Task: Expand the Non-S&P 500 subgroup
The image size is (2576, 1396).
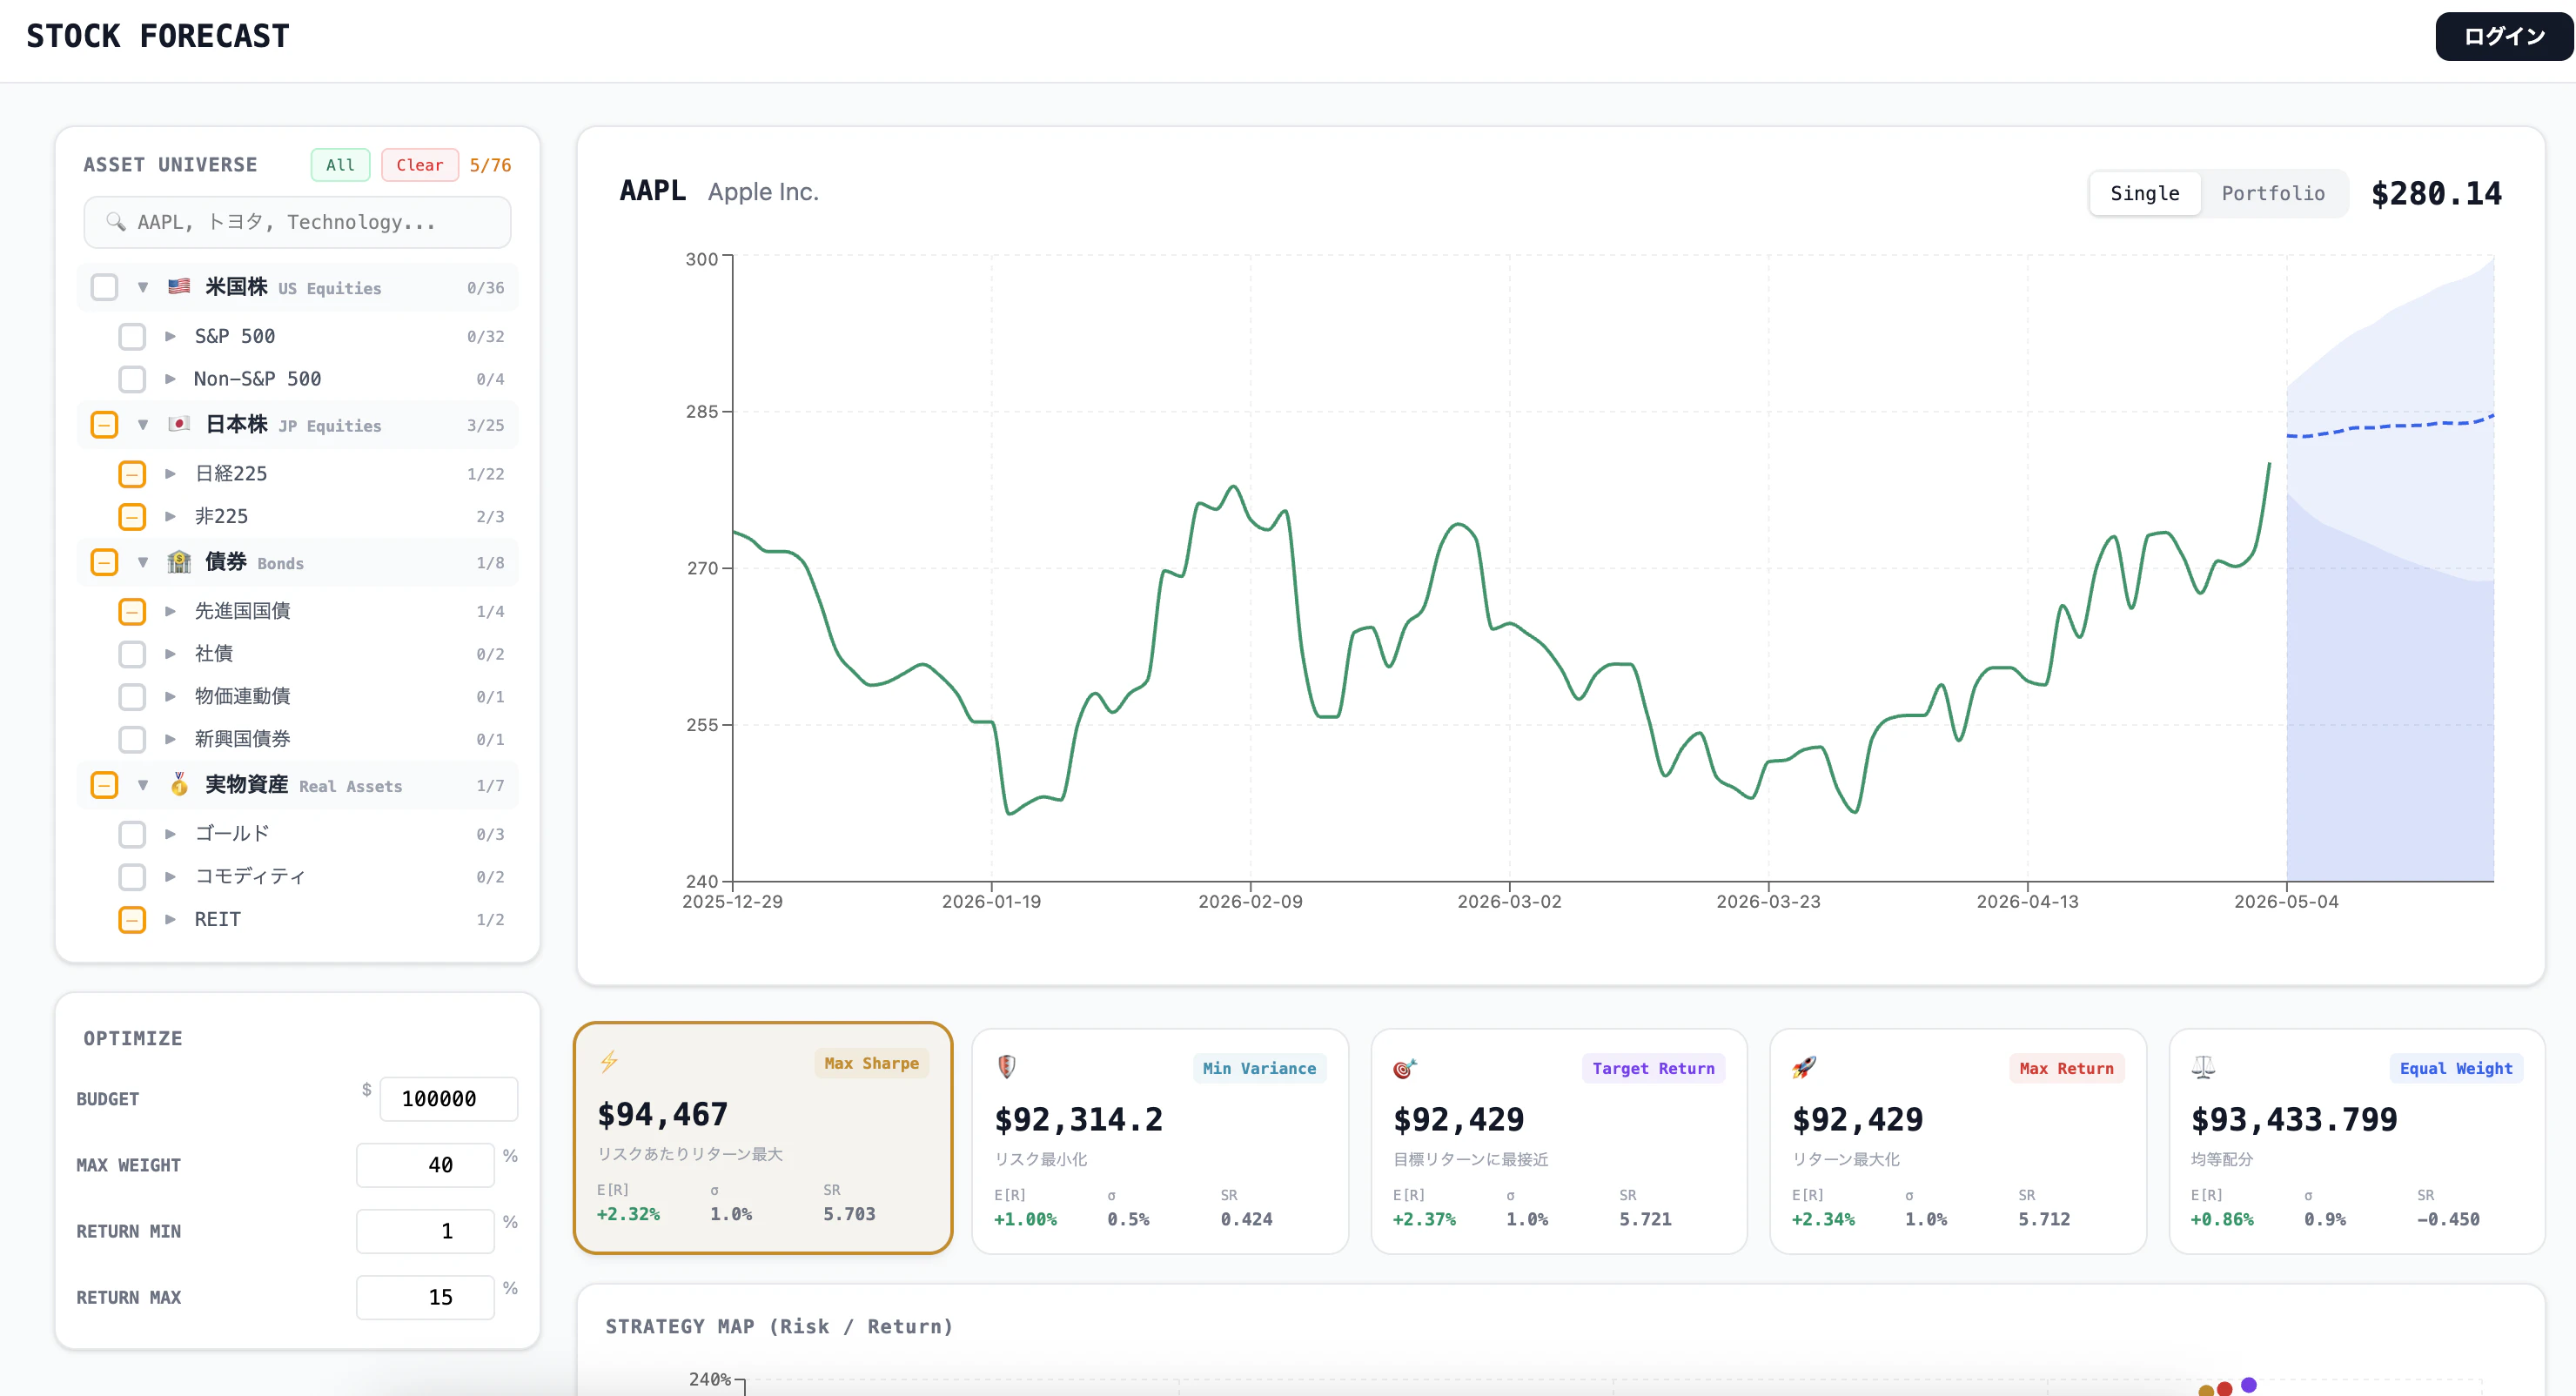Action: coord(170,379)
